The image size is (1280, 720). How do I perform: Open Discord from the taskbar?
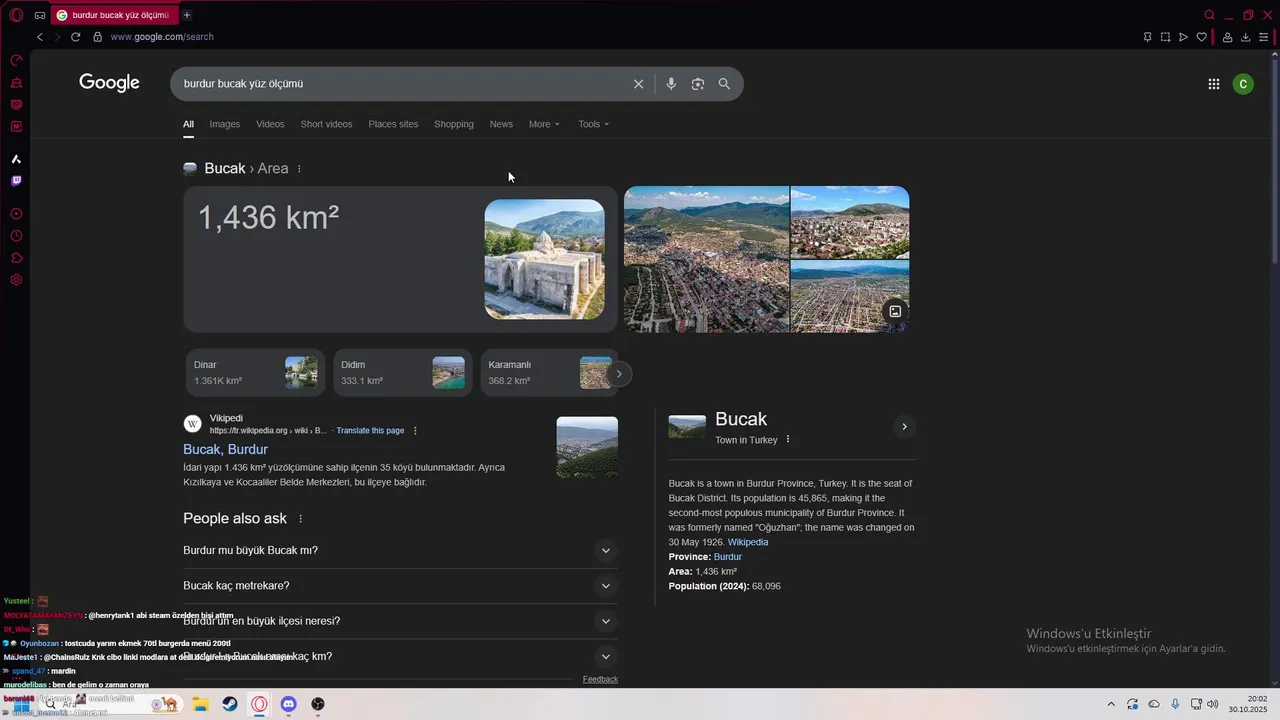[x=288, y=704]
